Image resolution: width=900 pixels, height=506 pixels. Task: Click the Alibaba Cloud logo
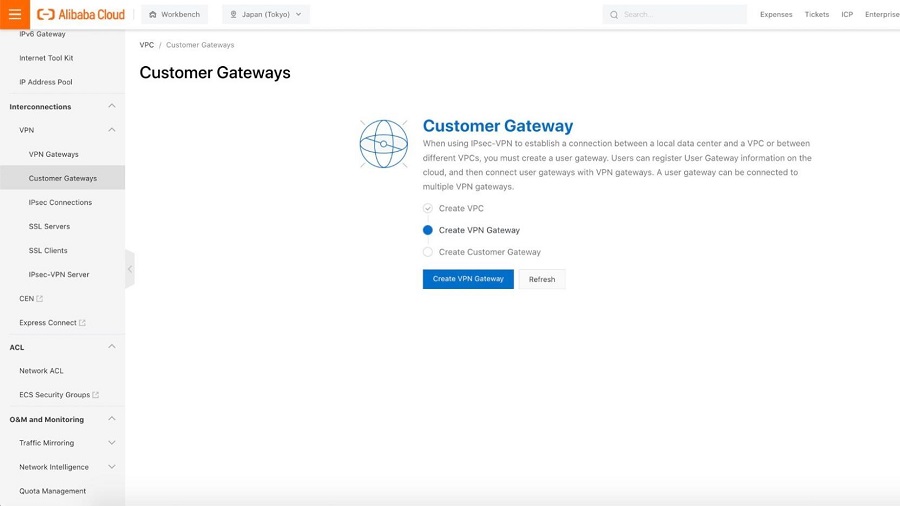click(81, 14)
